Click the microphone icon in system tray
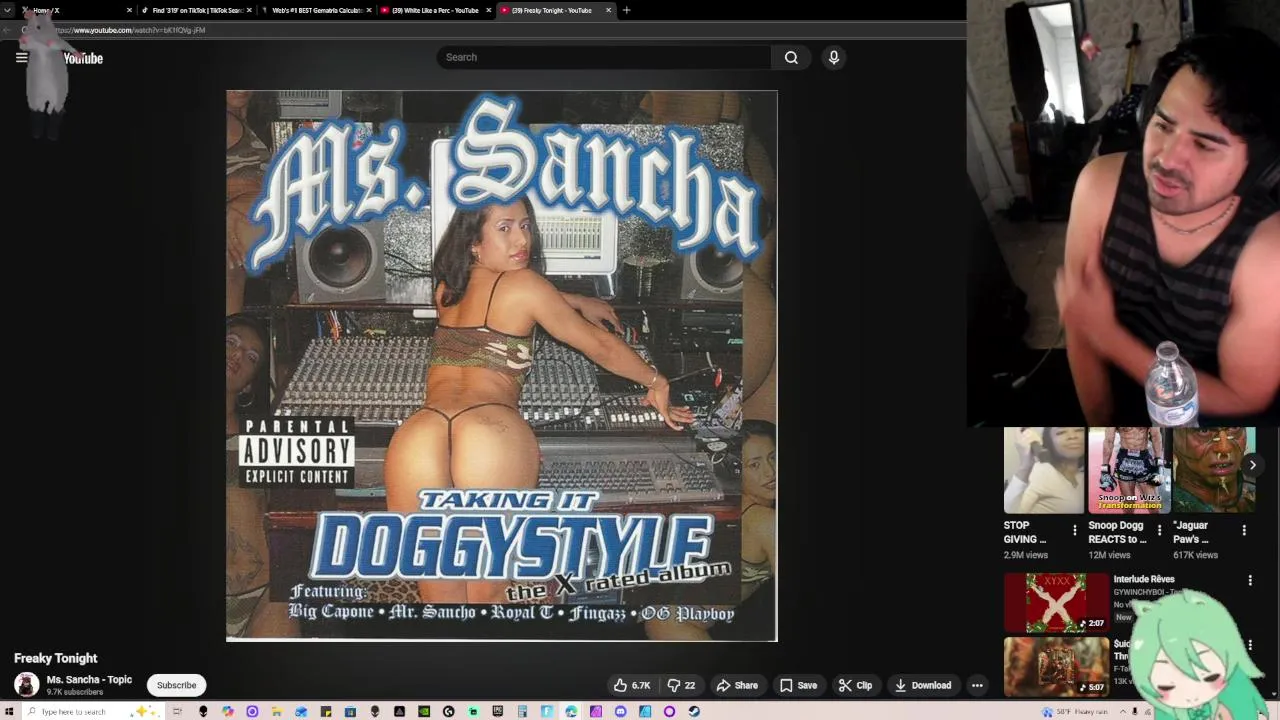Screen dimensions: 1280x720 click(x=1135, y=711)
